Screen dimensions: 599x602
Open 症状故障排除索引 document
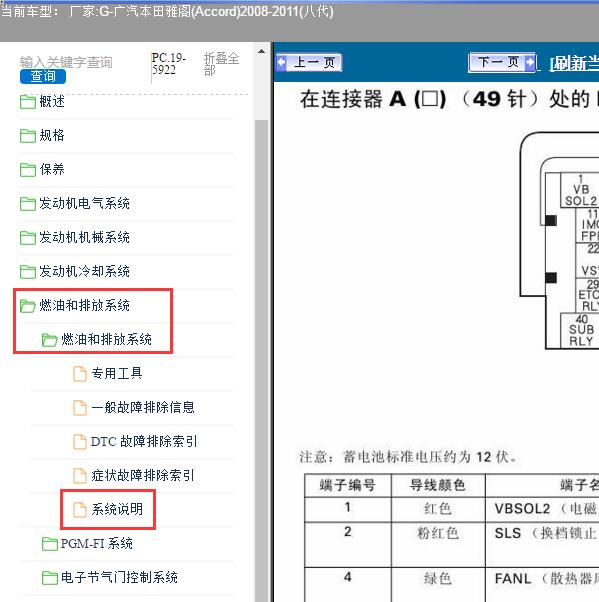[143, 475]
